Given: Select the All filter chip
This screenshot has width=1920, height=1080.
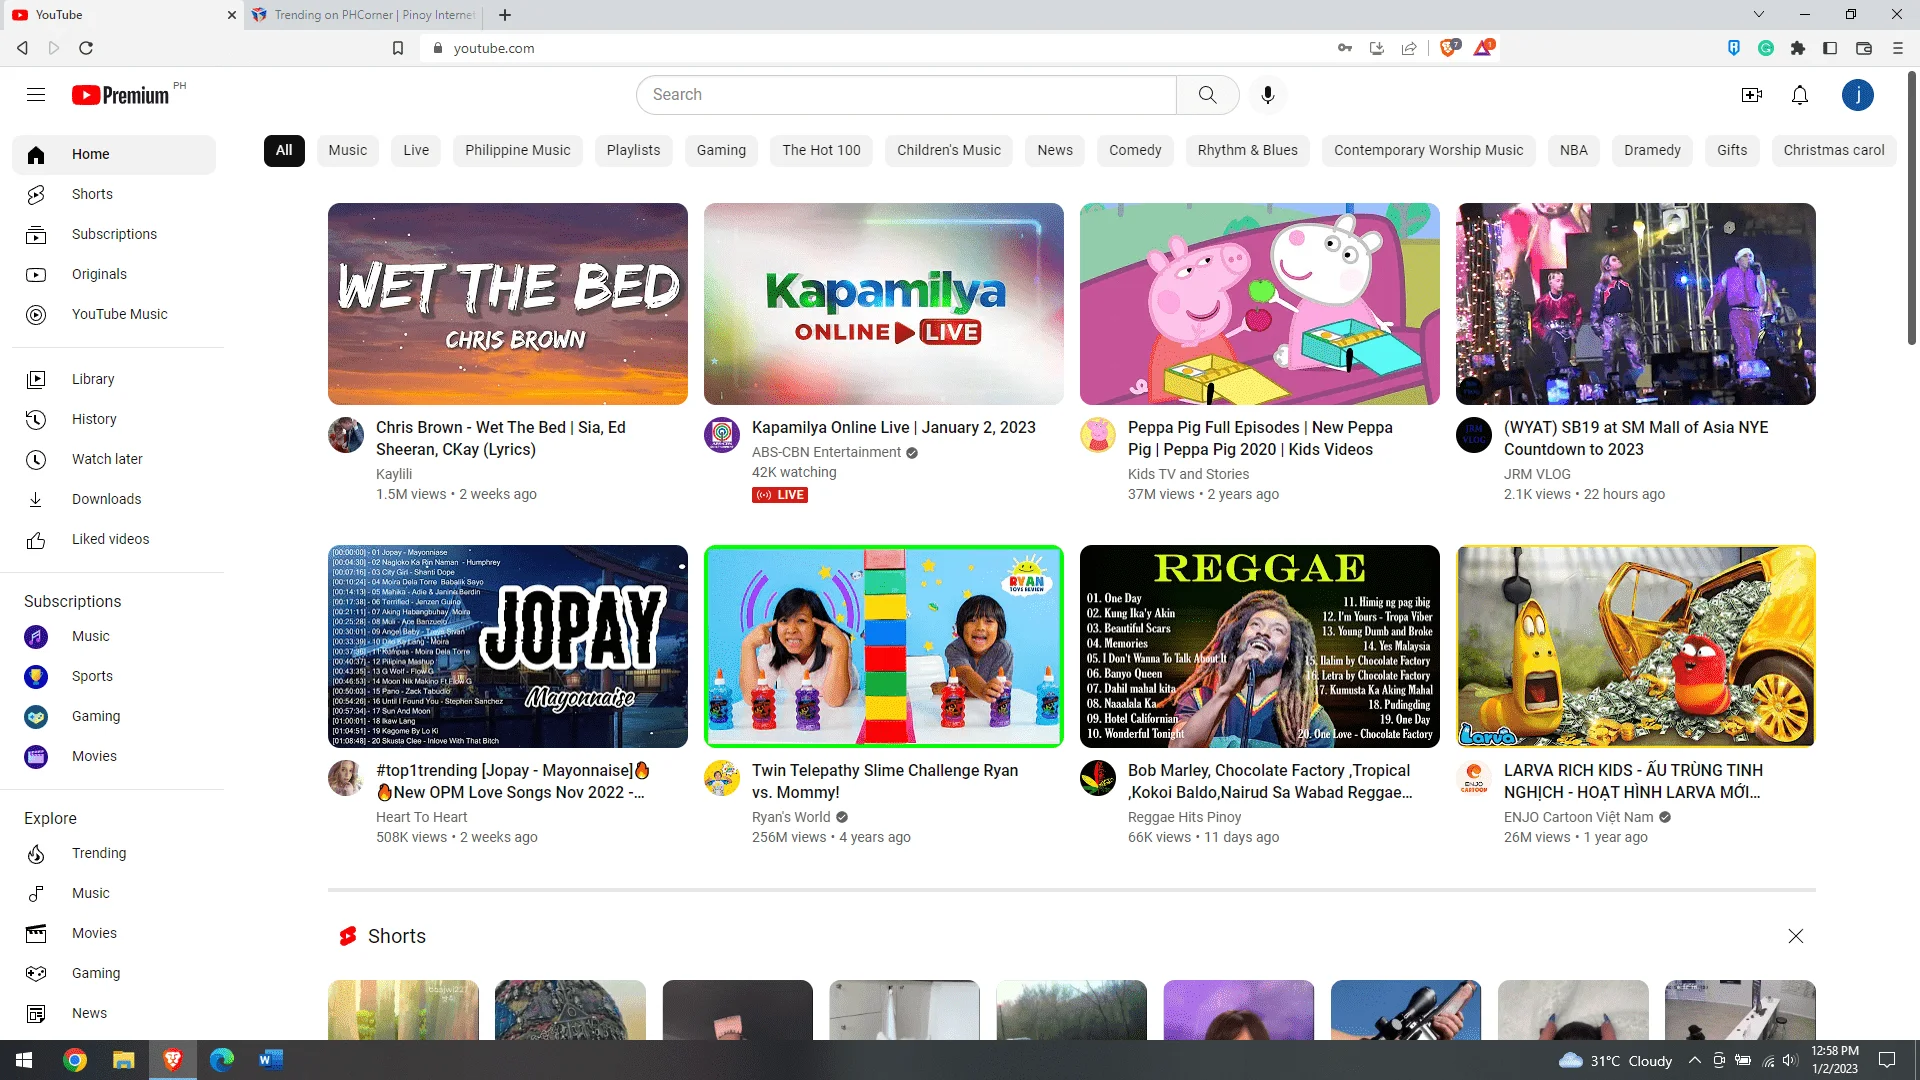Looking at the screenshot, I should (284, 151).
